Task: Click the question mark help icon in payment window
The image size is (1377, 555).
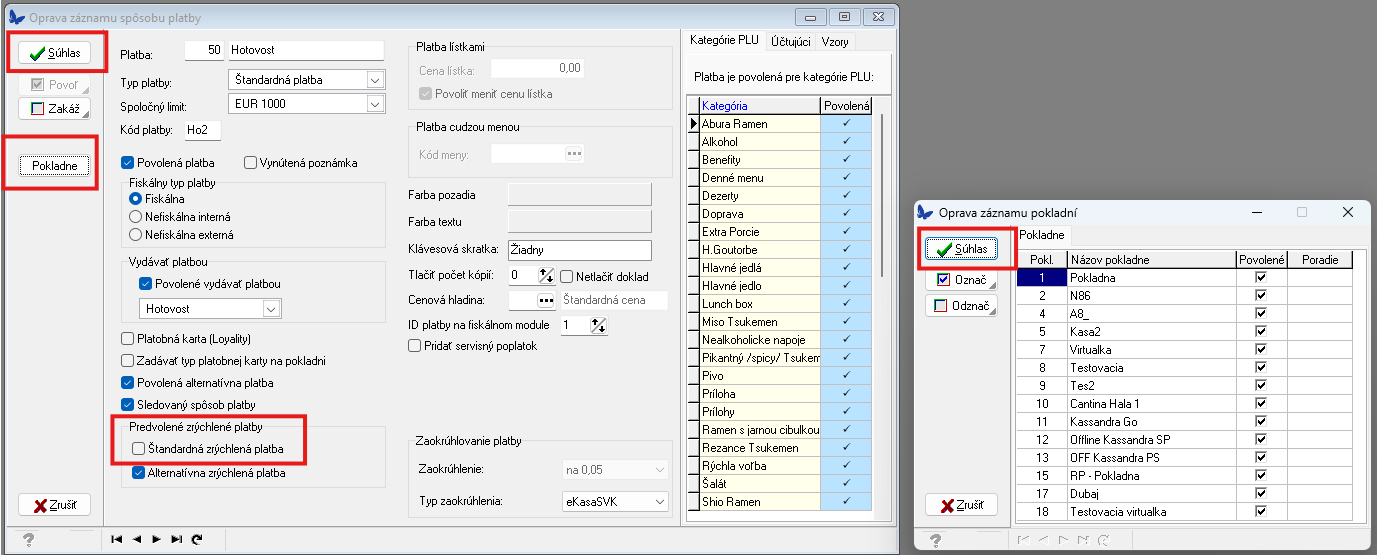Action: 28,540
